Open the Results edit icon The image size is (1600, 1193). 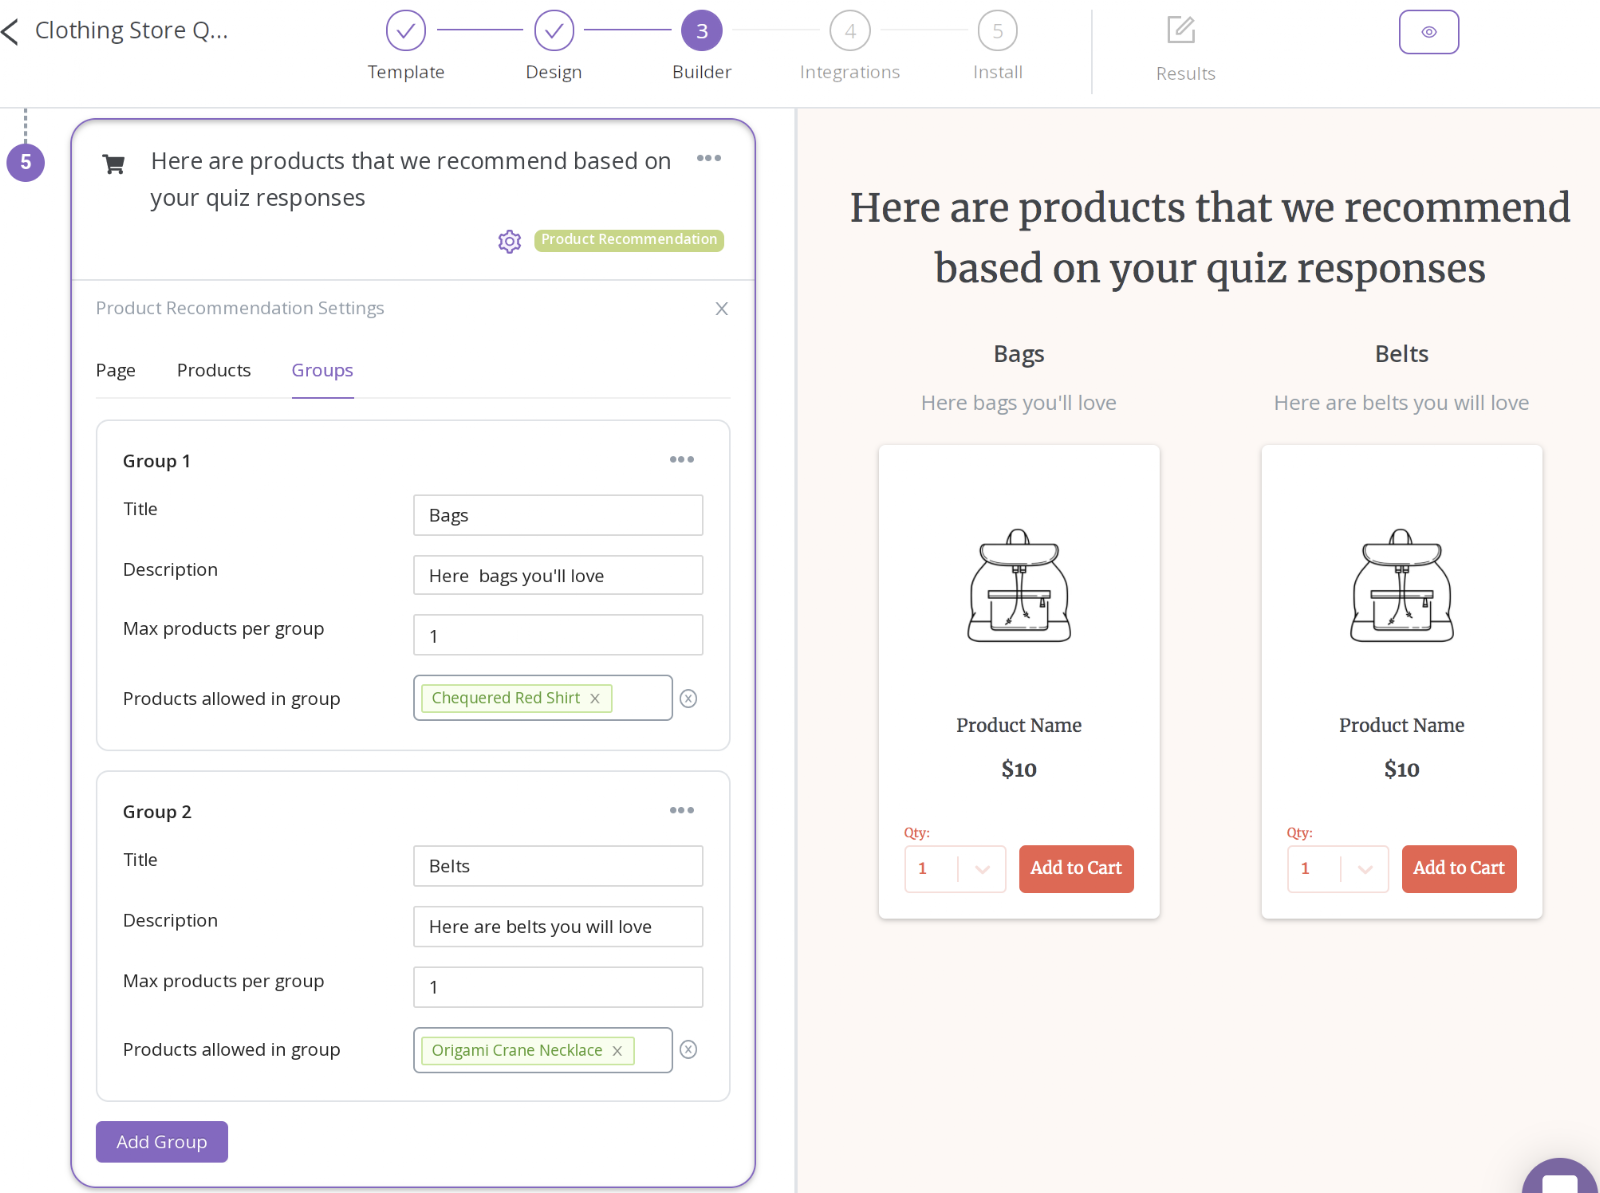1181,30
